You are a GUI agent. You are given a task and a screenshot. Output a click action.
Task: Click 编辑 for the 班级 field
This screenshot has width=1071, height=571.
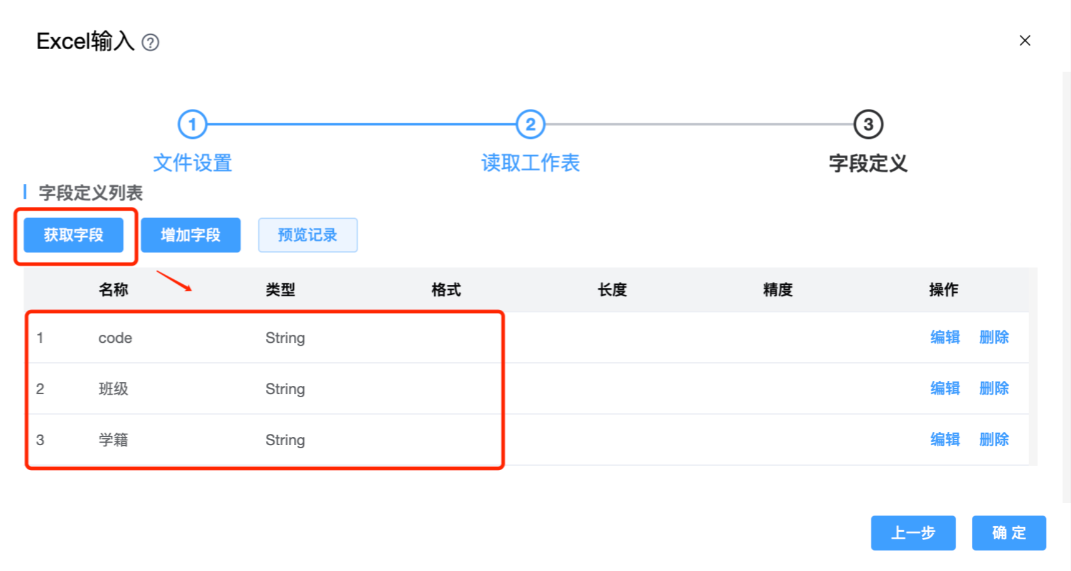pyautogui.click(x=945, y=389)
